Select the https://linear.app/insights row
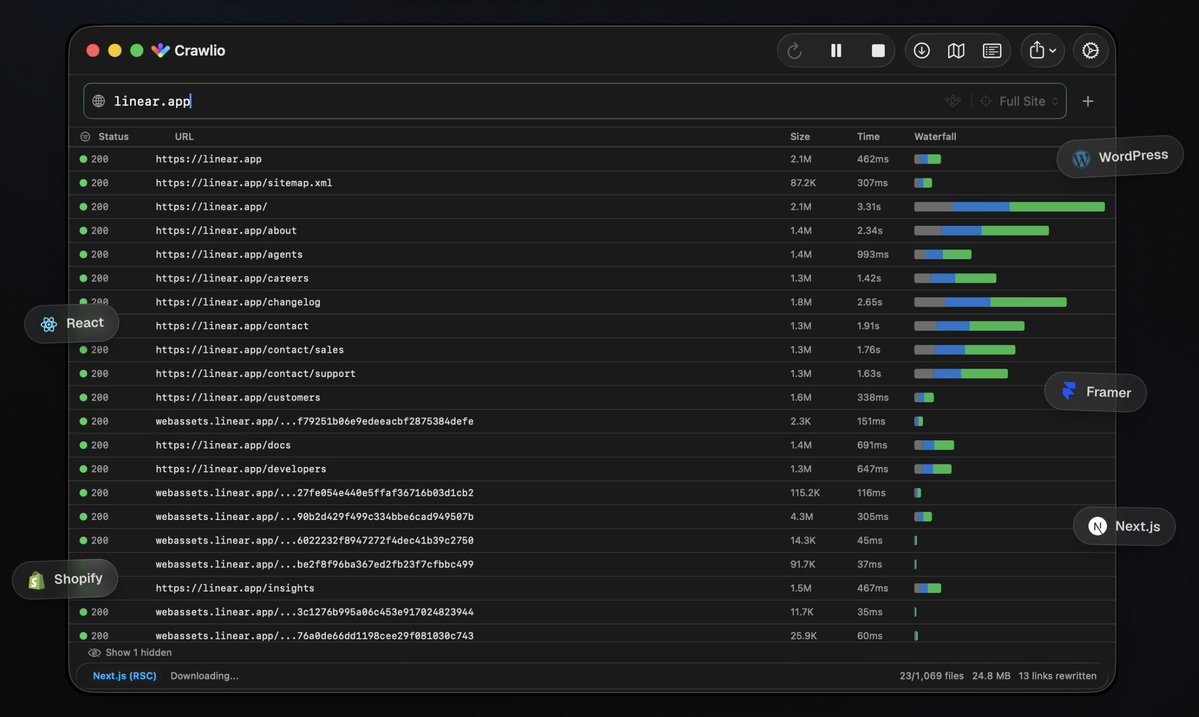1199x717 pixels. [592, 588]
